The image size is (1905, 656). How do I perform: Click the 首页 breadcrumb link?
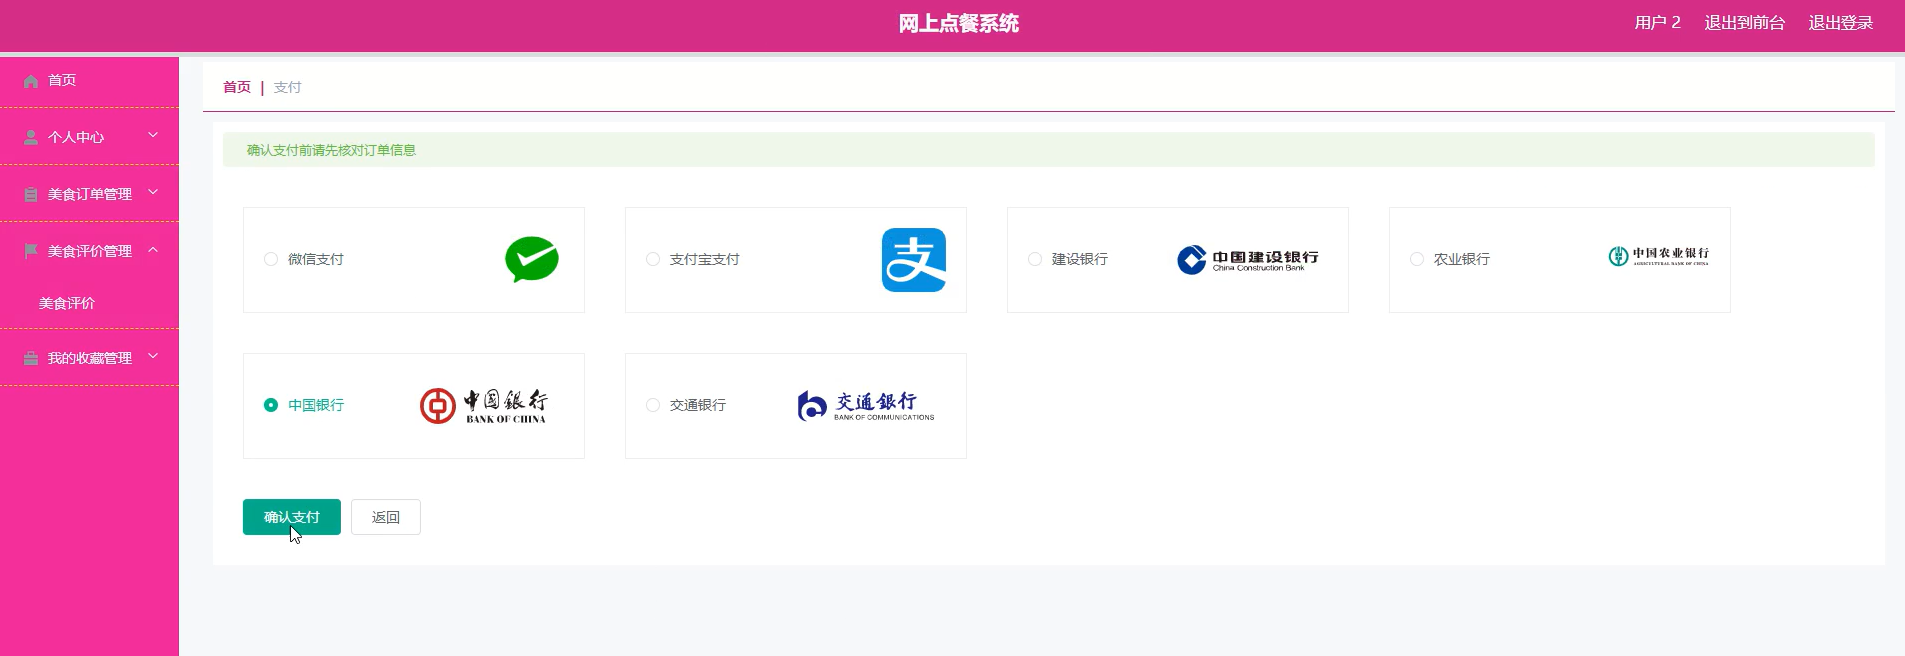pos(237,87)
